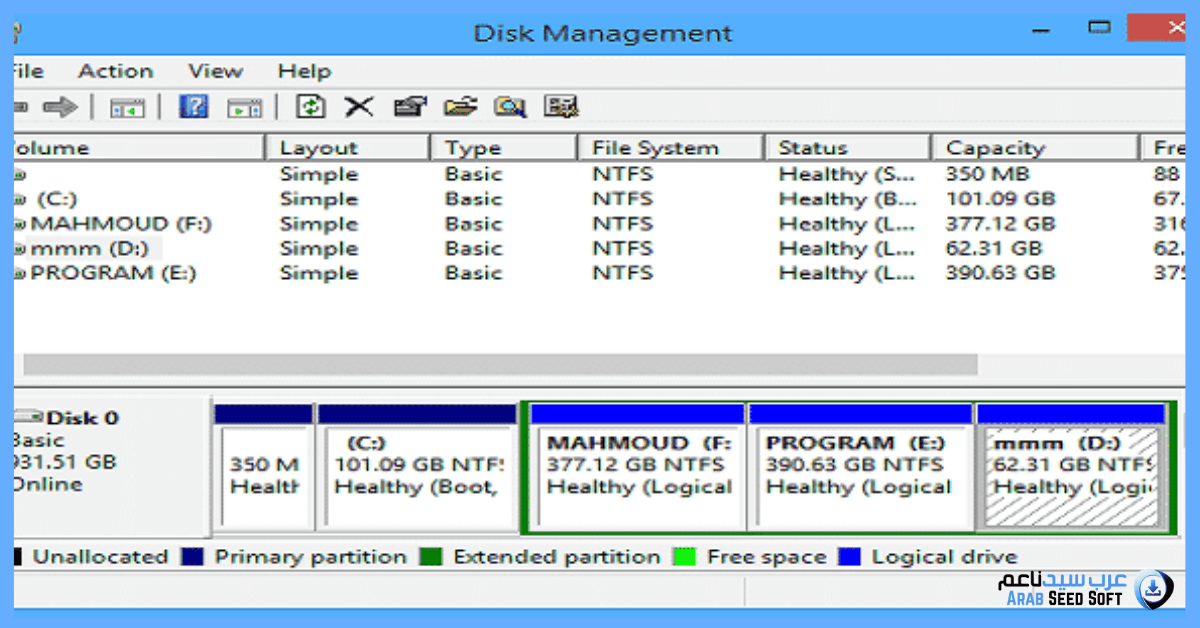1200x628 pixels.
Task: Click the settings list toolbar icon
Action: [x=561, y=107]
